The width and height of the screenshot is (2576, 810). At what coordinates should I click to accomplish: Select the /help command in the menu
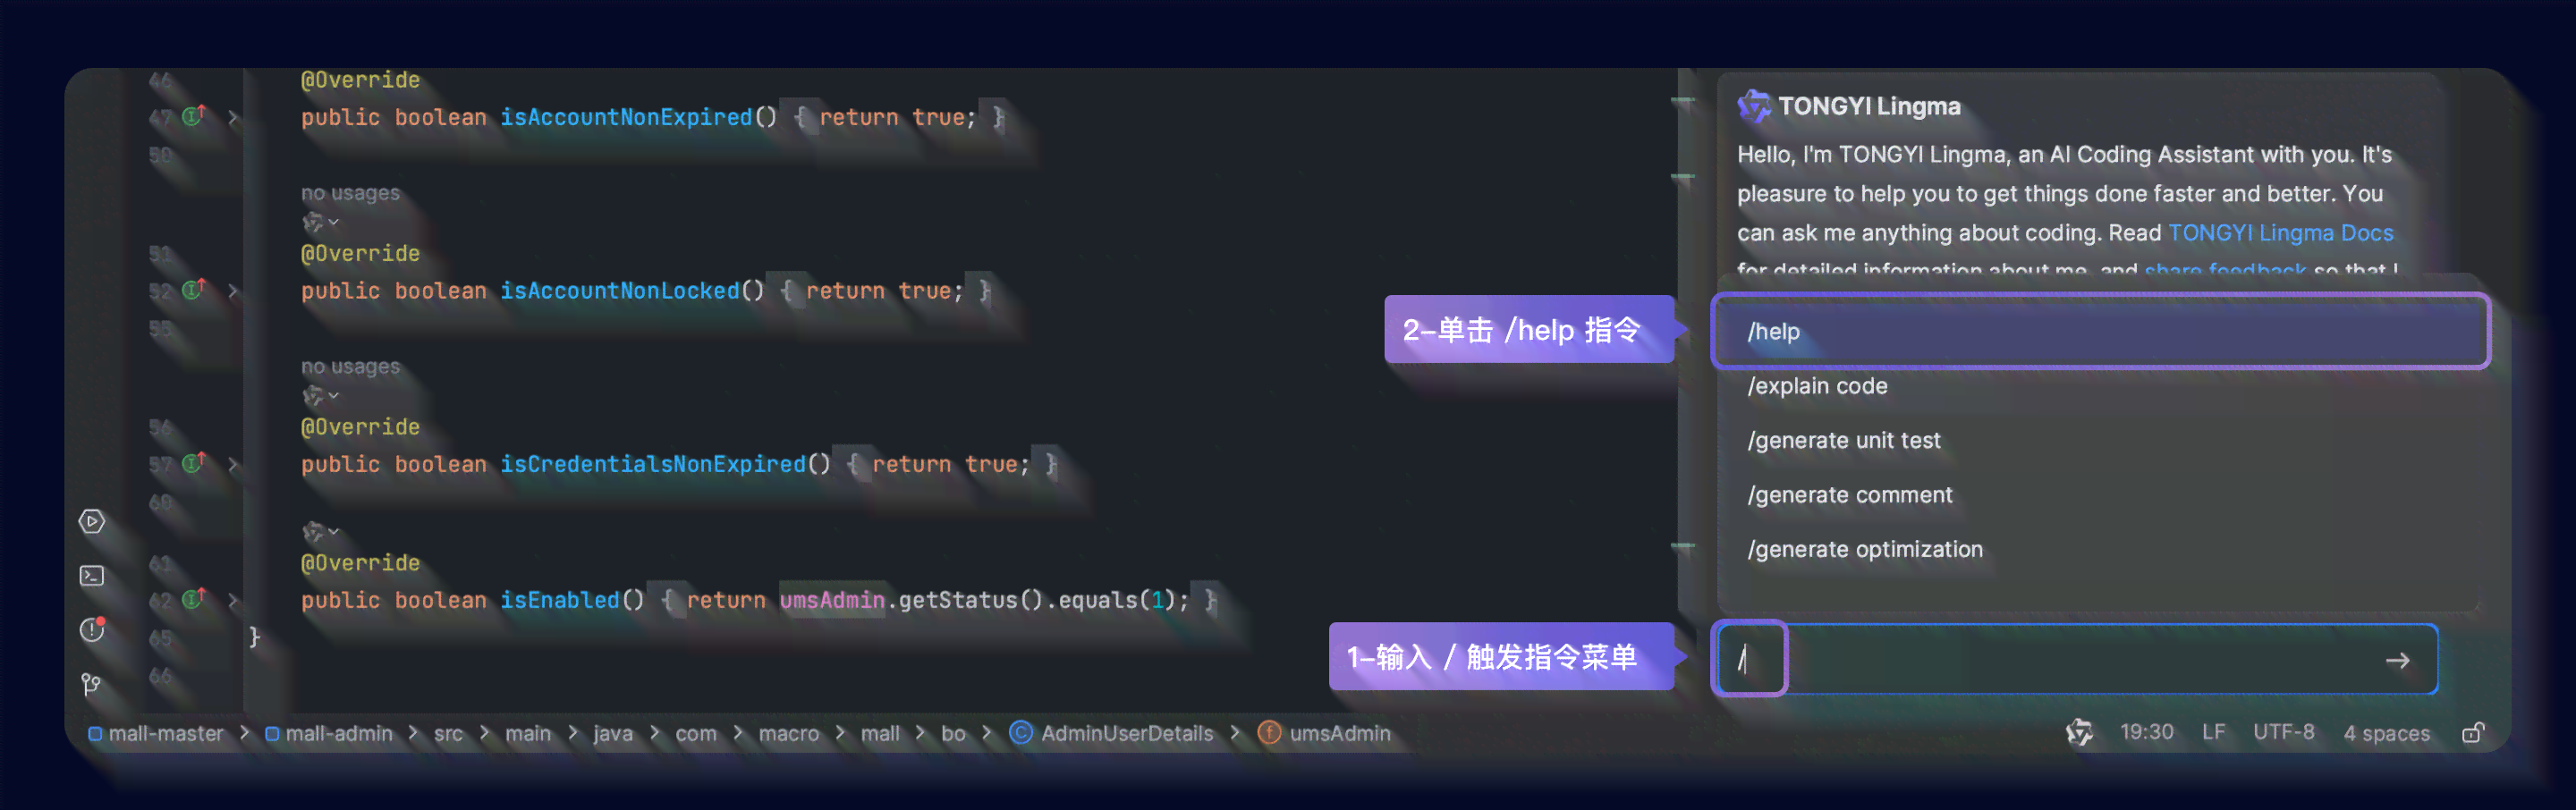point(2099,331)
